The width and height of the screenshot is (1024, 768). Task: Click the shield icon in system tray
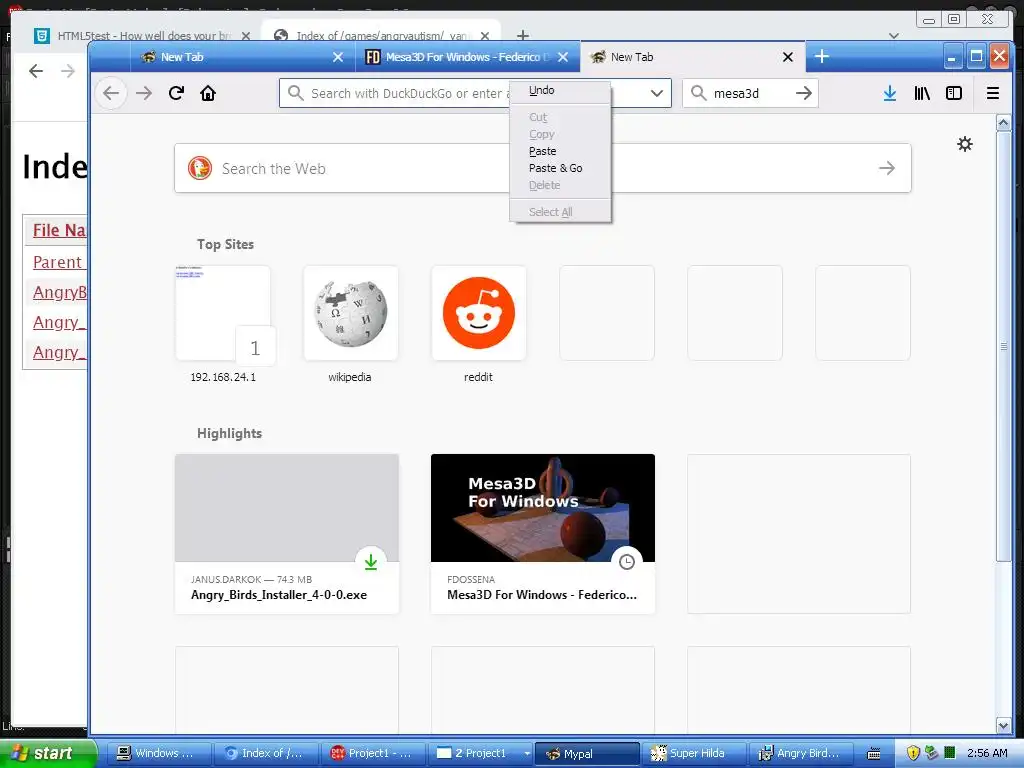coord(913,753)
